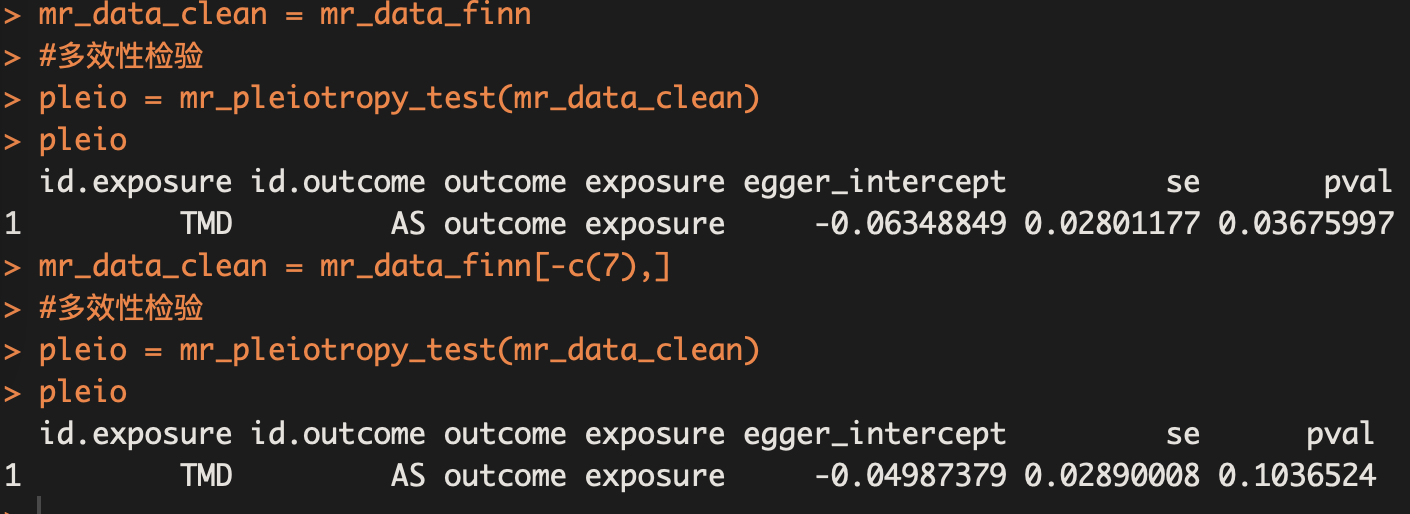Screen dimensions: 1410x514
Task: Click the egger intercept value -0.06348849
Action: pyautogui.click(x=910, y=224)
